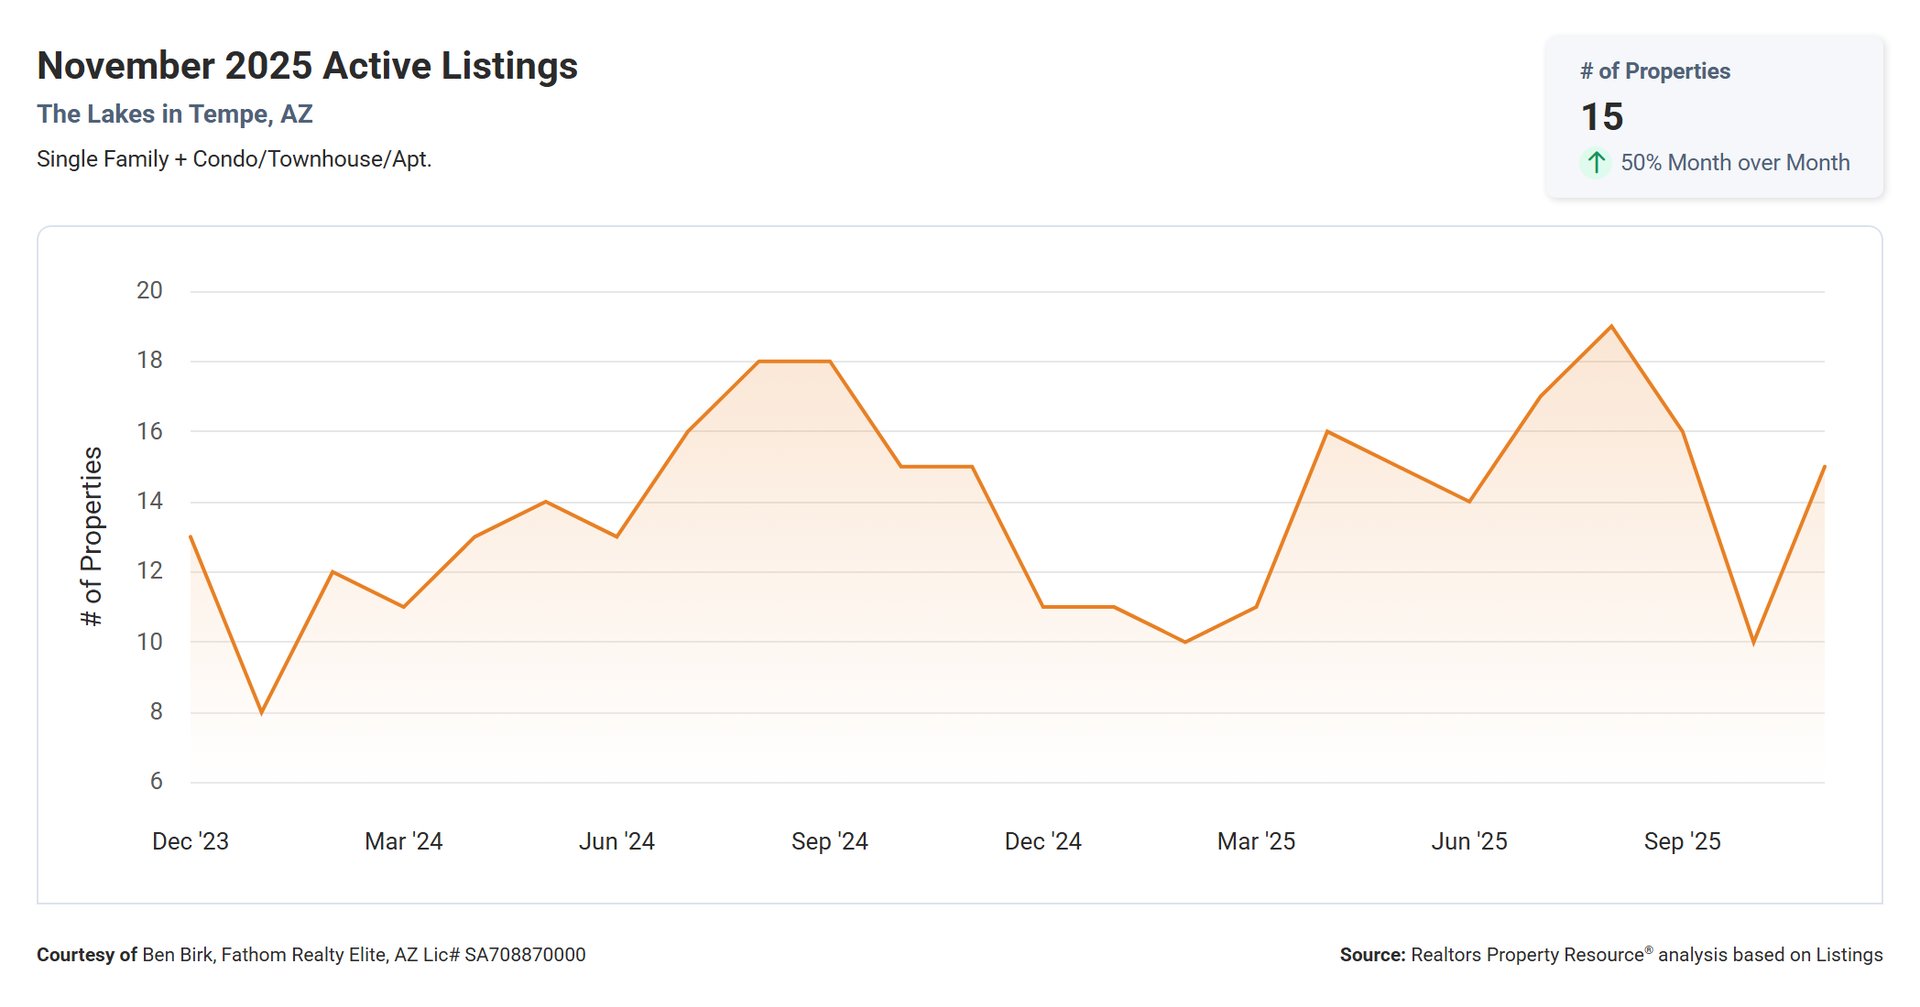Click the '50% Month over Month' label

pos(1734,163)
